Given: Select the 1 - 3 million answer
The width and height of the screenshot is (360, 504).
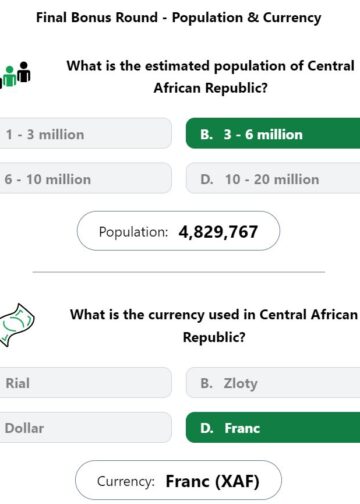Looking at the screenshot, I should coord(85,133).
